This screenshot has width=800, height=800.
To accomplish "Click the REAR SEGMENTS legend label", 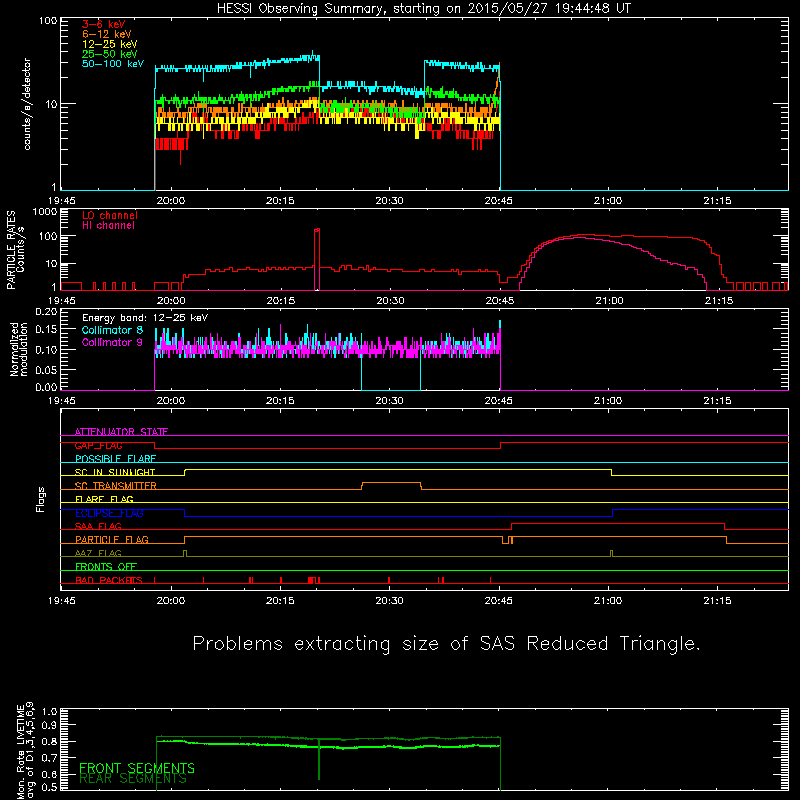I will tap(133, 779).
